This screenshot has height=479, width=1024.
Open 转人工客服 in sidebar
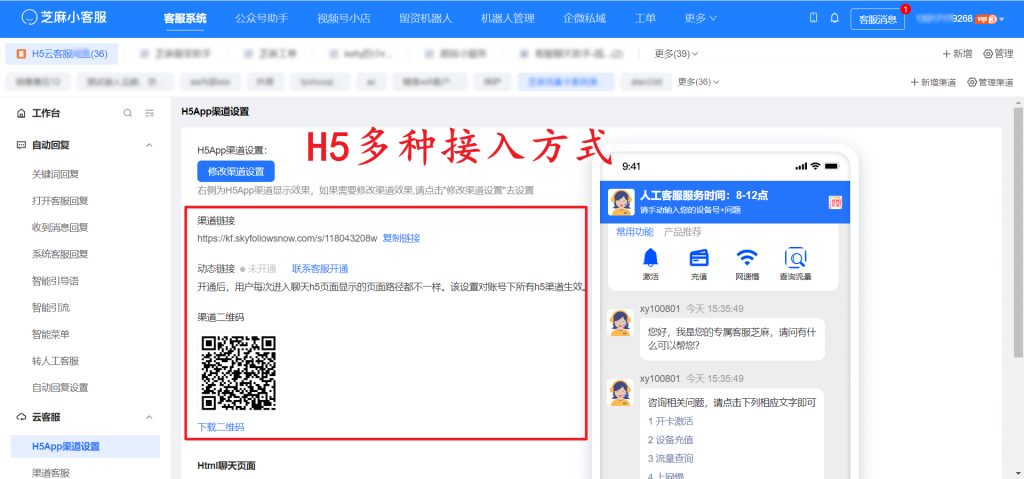click(x=56, y=361)
